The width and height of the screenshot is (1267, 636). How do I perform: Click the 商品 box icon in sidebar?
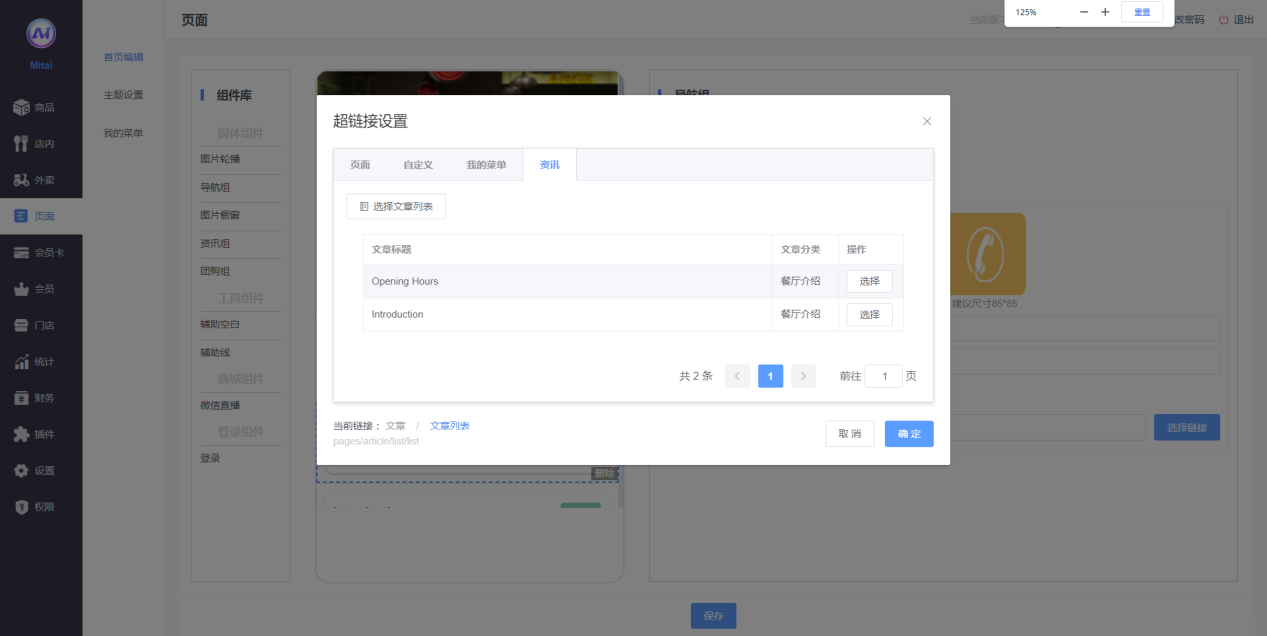21,107
